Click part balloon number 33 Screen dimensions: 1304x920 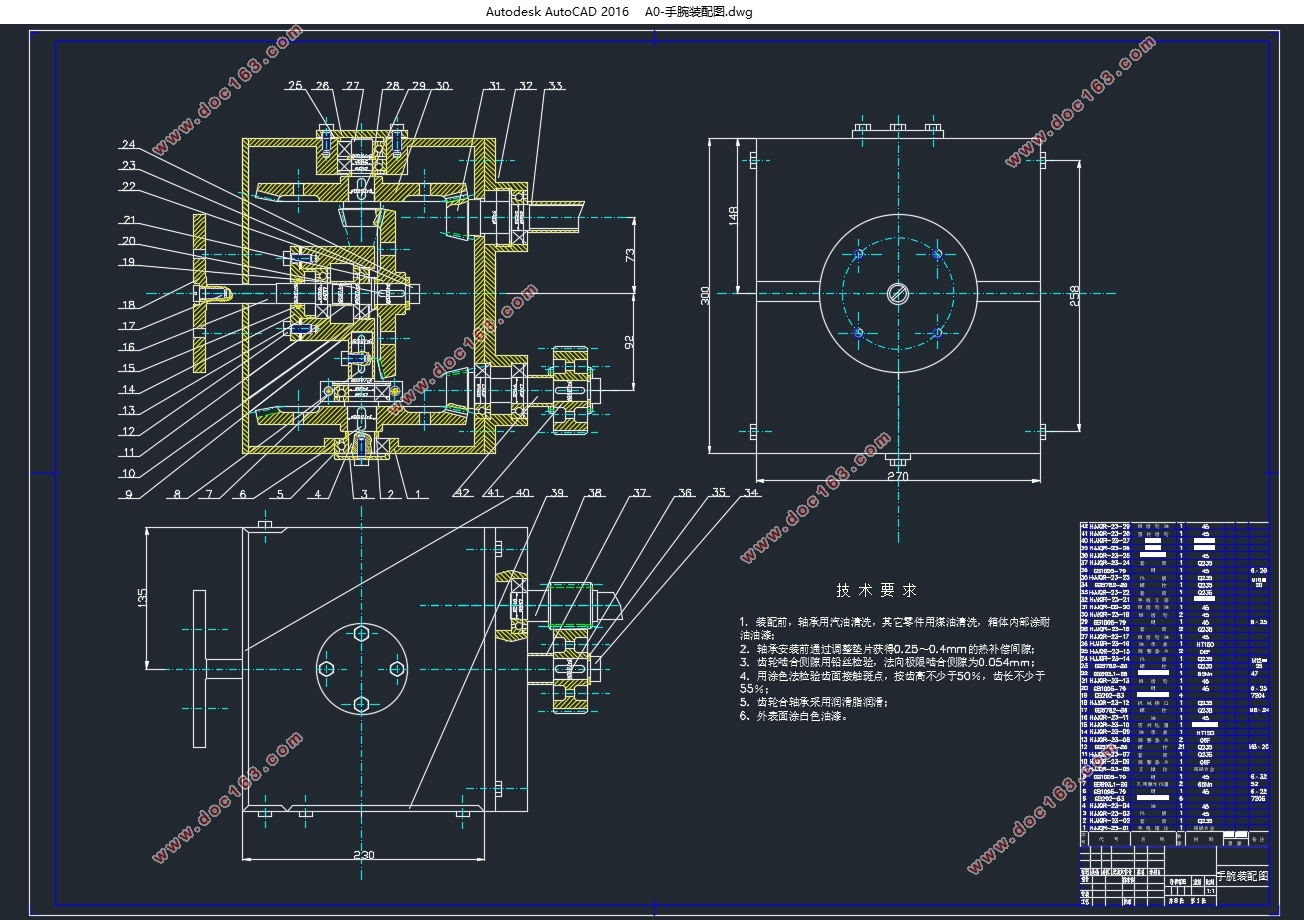click(x=555, y=86)
